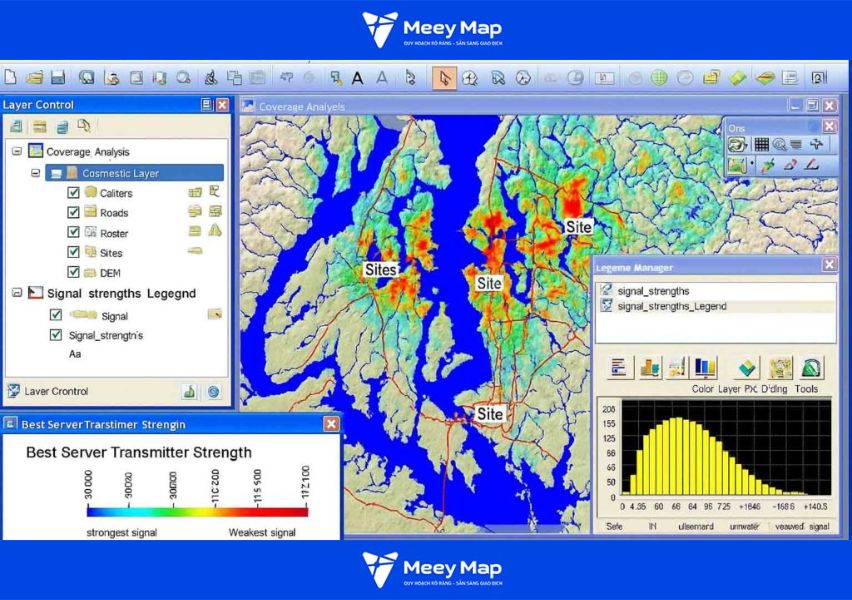Click the yellow layers icon in Layer Control toolbar
Image resolution: width=852 pixels, height=600 pixels.
40,127
